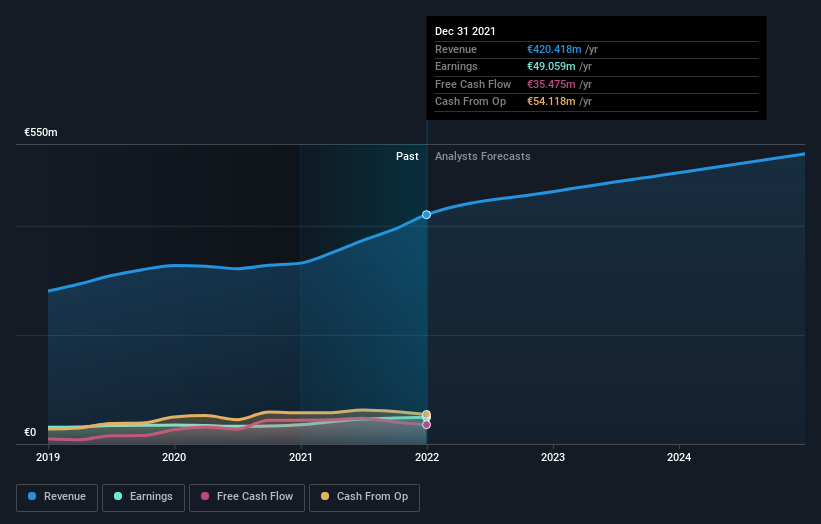This screenshot has width=821, height=524.
Task: Click the Free Cash Flow label in tooltip
Action: [x=473, y=84]
